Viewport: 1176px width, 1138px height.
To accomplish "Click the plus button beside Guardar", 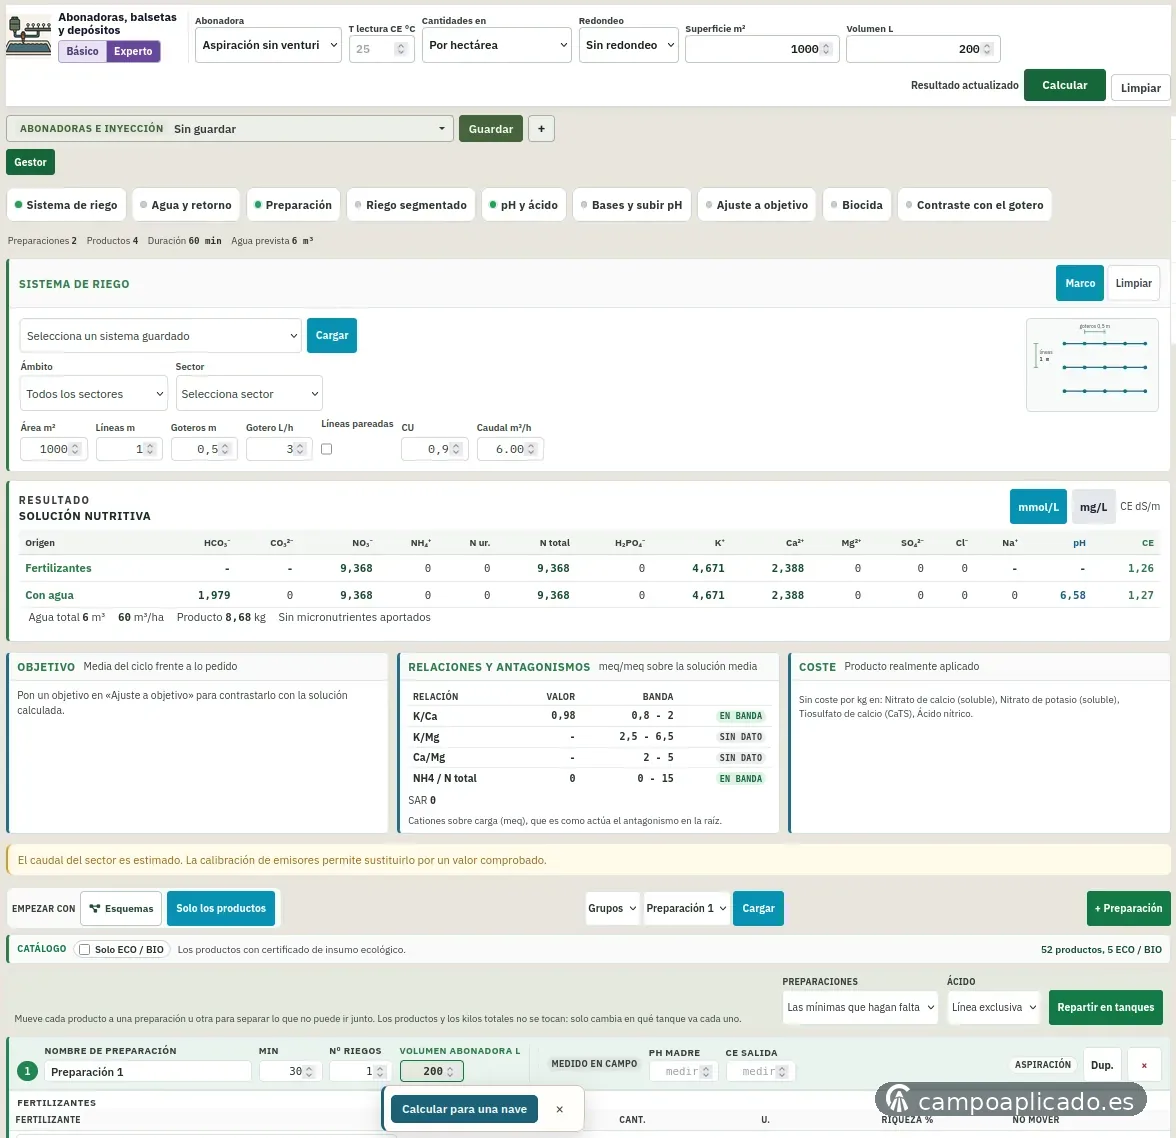I will pos(541,128).
